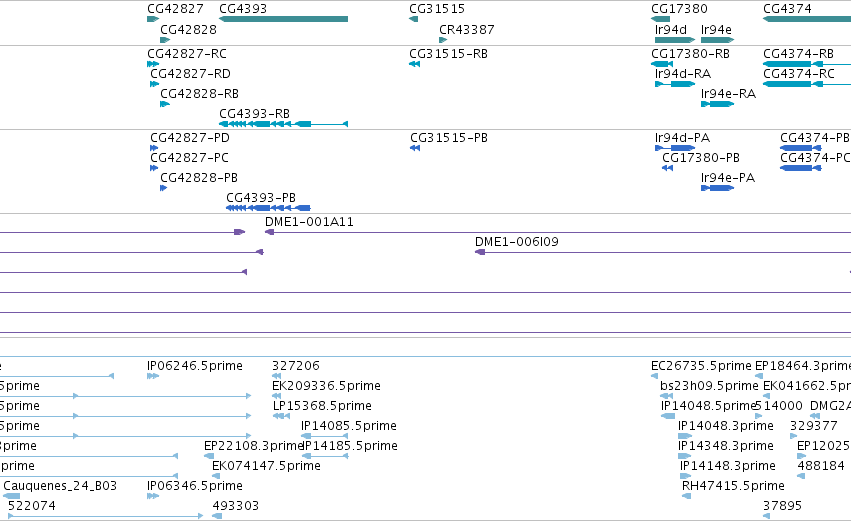The width and height of the screenshot is (851, 521).
Task: Select transcript CG42827-RD label
Action: [x=190, y=73]
